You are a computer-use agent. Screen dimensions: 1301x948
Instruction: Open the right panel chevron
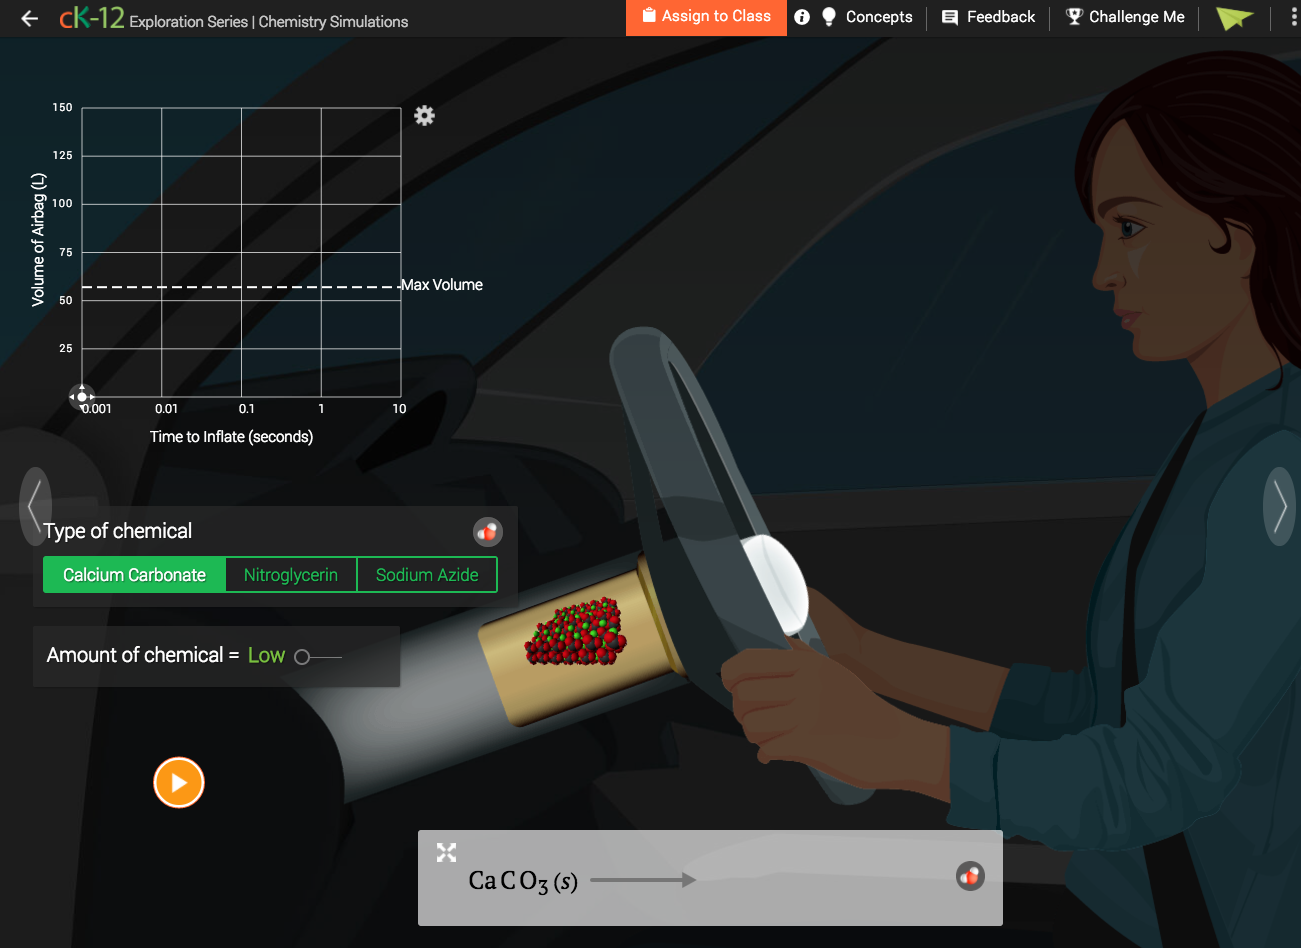click(1280, 507)
